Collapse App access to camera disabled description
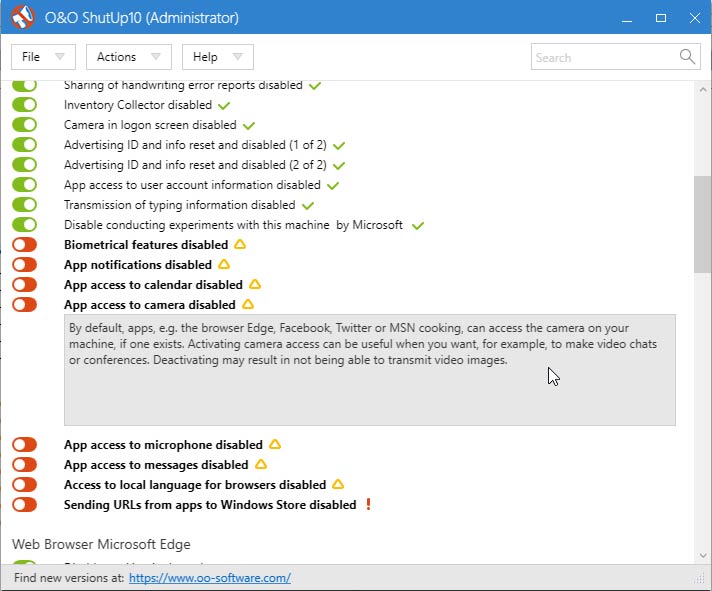712x591 pixels. [149, 305]
